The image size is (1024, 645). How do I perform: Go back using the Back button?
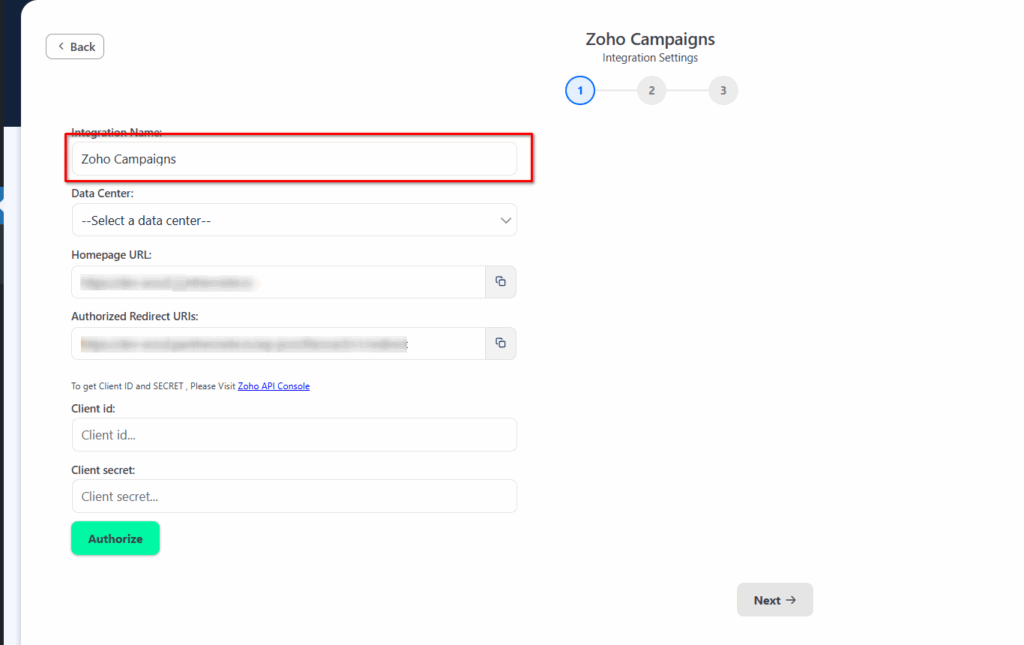75,47
